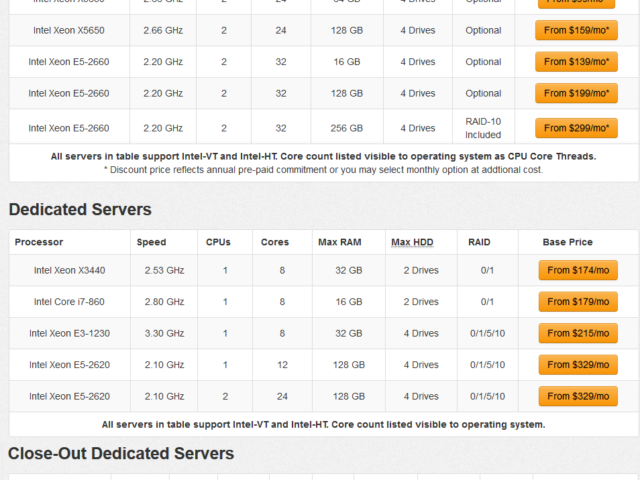Click the CPU Core Threads note
Image resolution: width=640 pixels, height=480 pixels.
pos(323,156)
